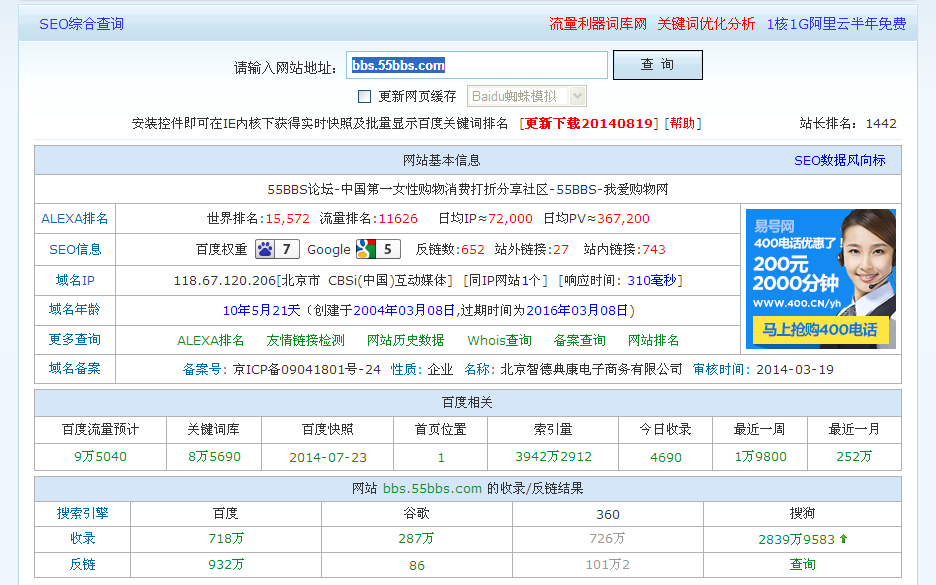This screenshot has height=585, width=936.
Task: Click the 备案查询 link
Action: (579, 340)
